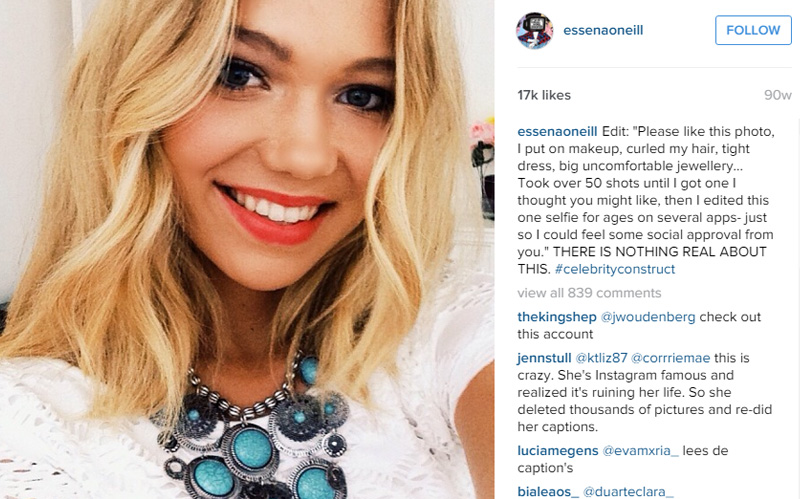
Task: Open the @ktliz87 mention
Action: coord(602,358)
